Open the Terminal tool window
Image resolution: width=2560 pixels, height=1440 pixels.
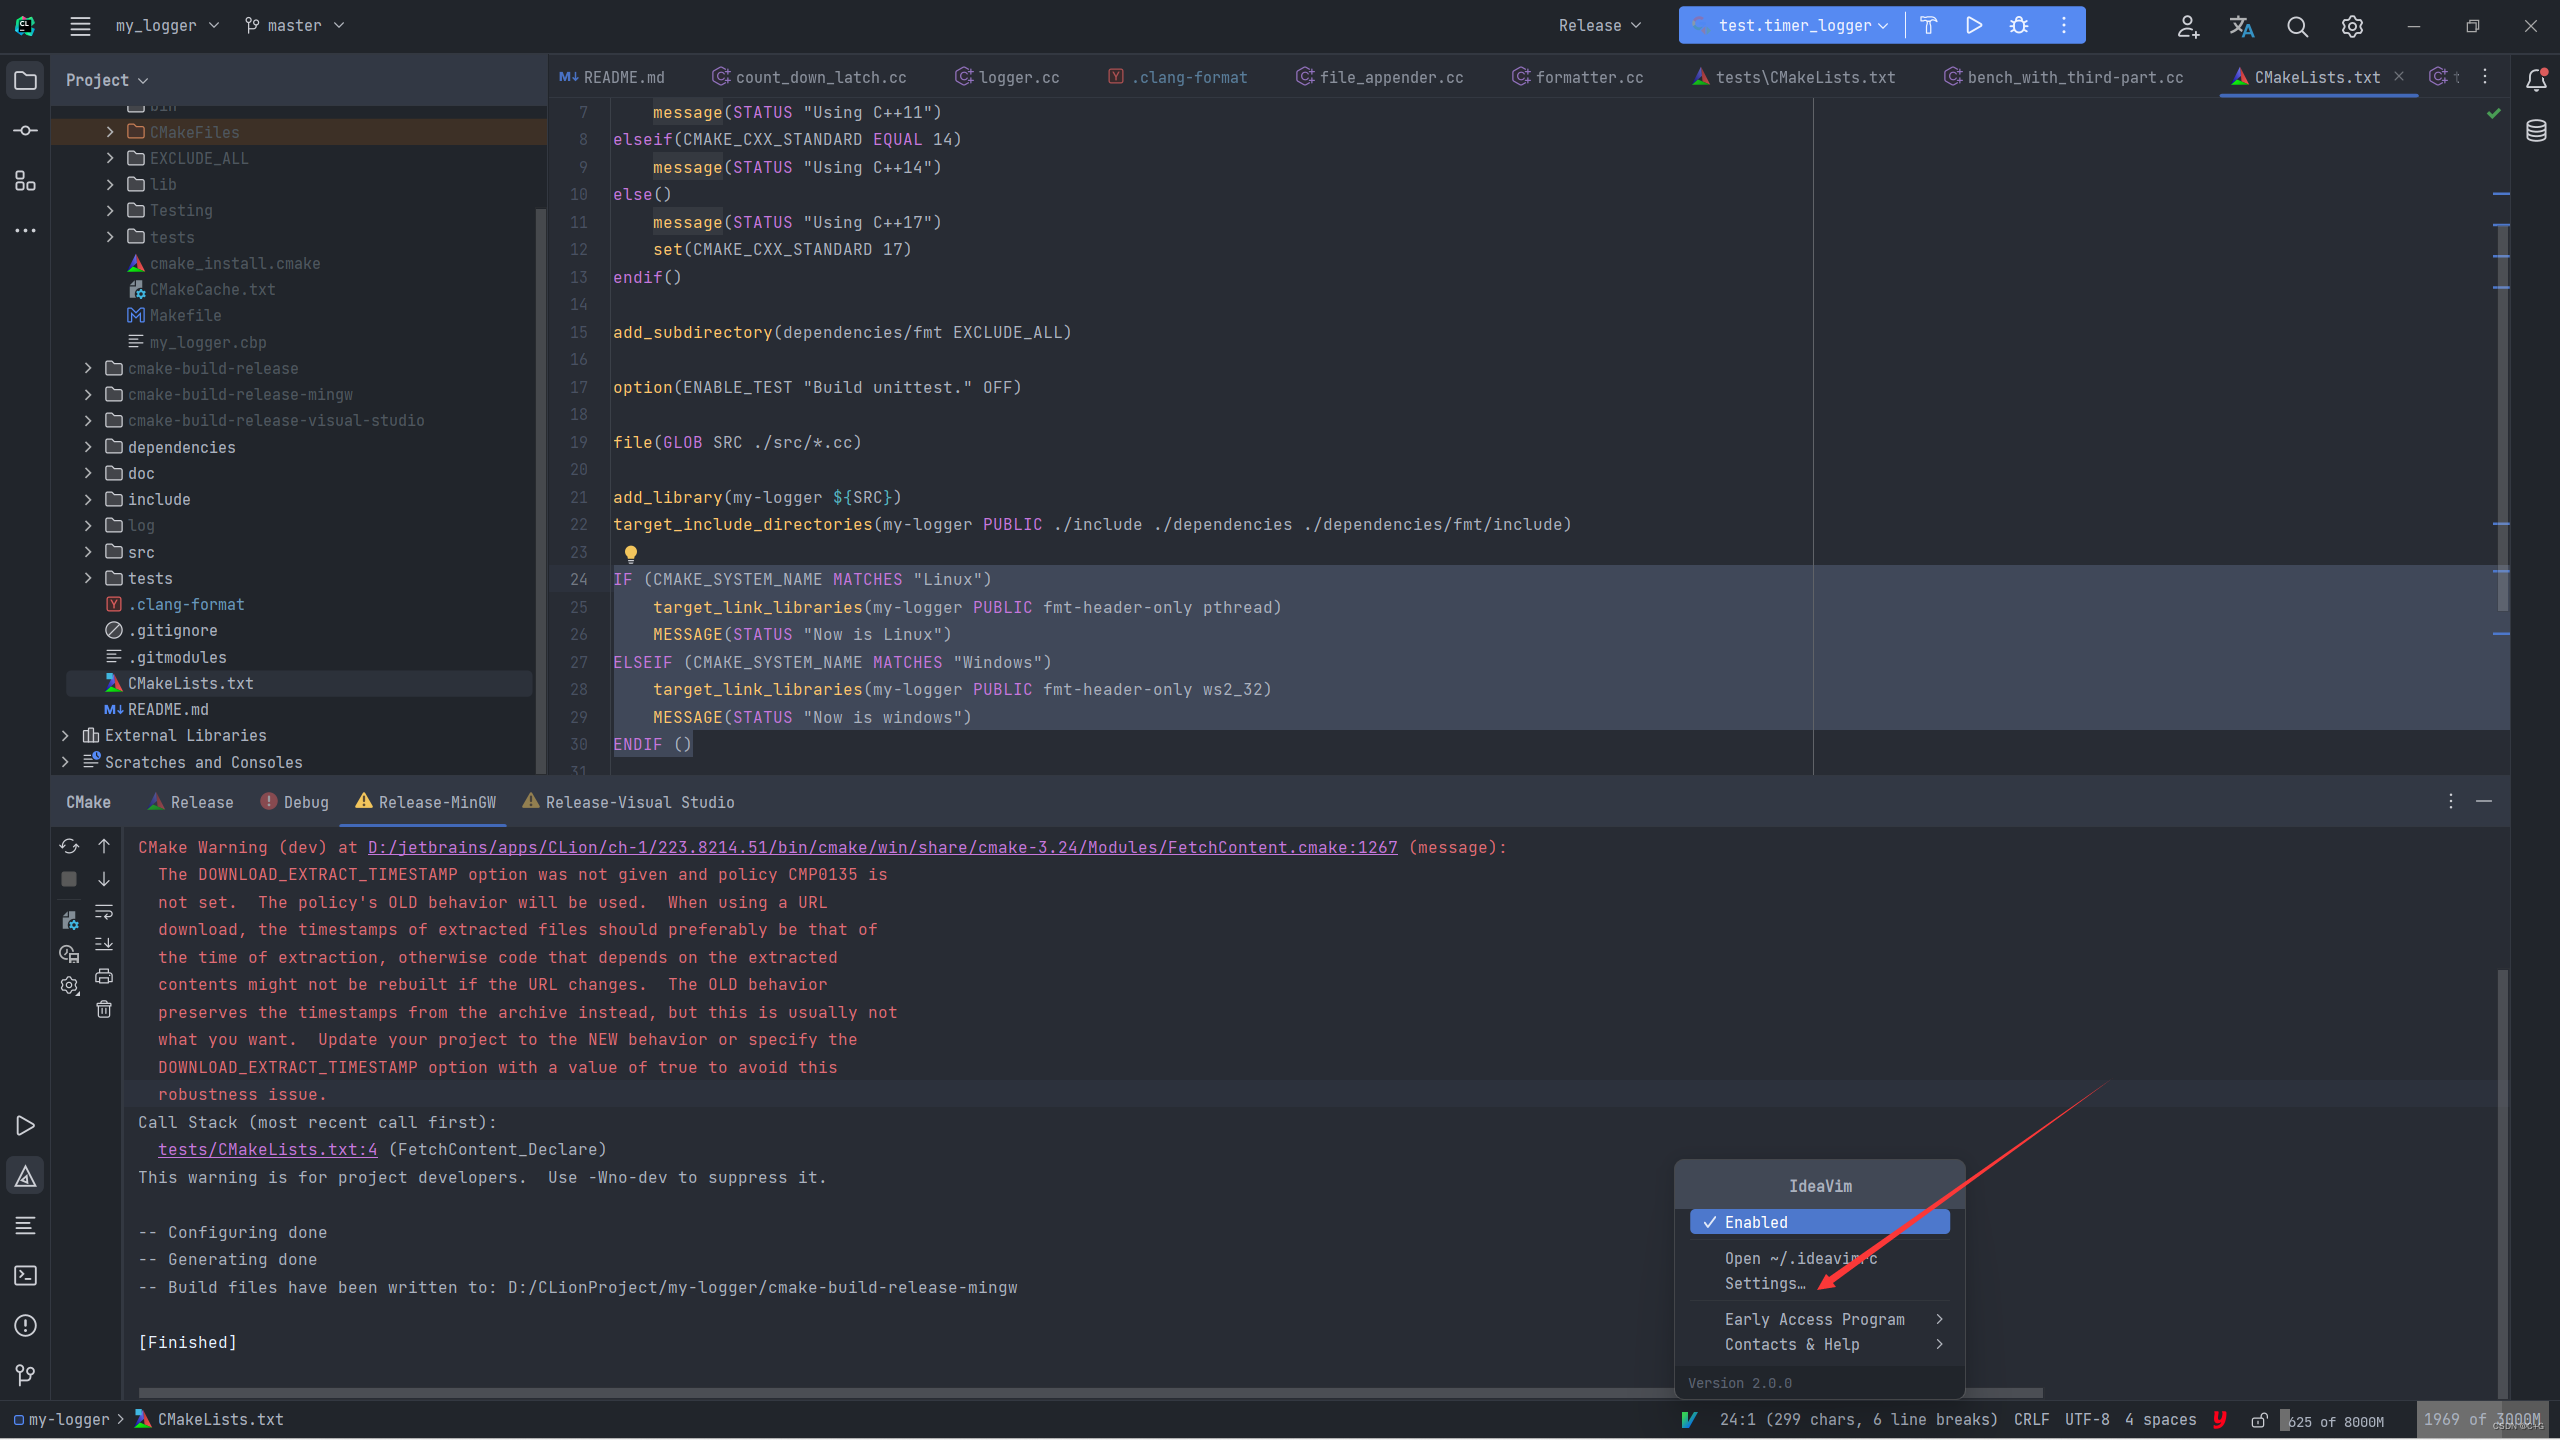point(26,1276)
